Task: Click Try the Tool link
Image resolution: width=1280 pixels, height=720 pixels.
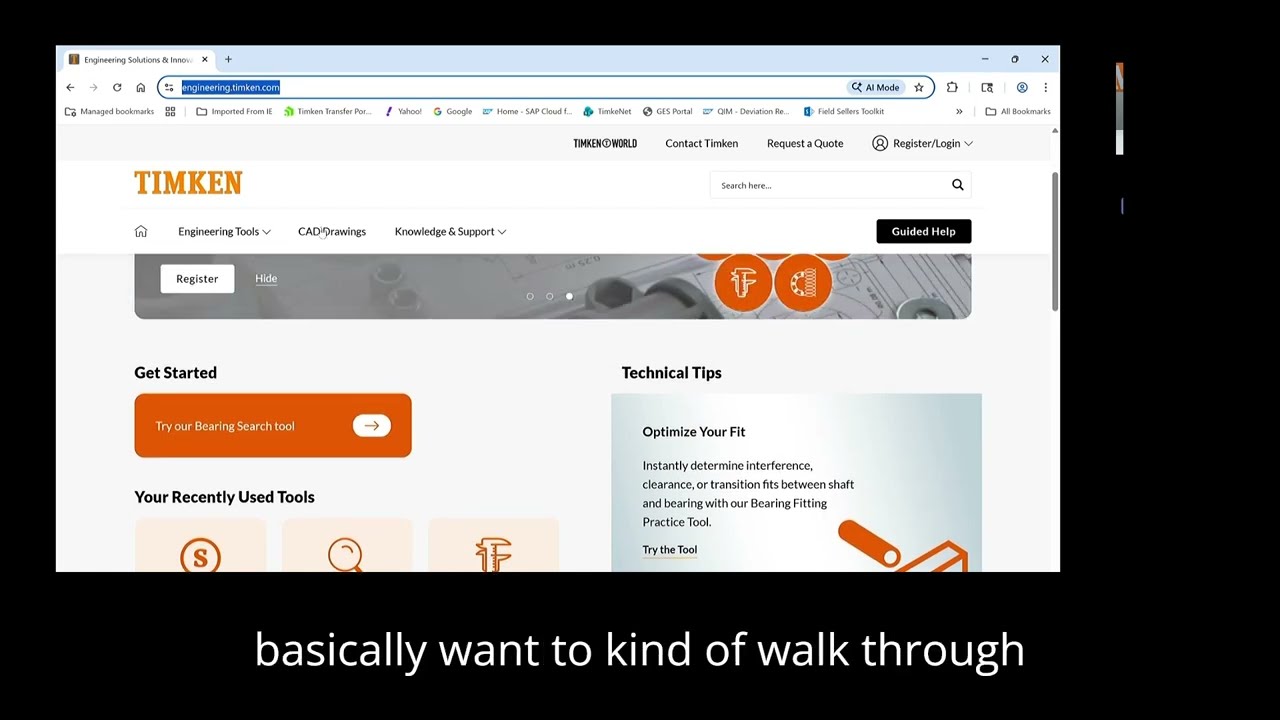Action: [x=670, y=549]
